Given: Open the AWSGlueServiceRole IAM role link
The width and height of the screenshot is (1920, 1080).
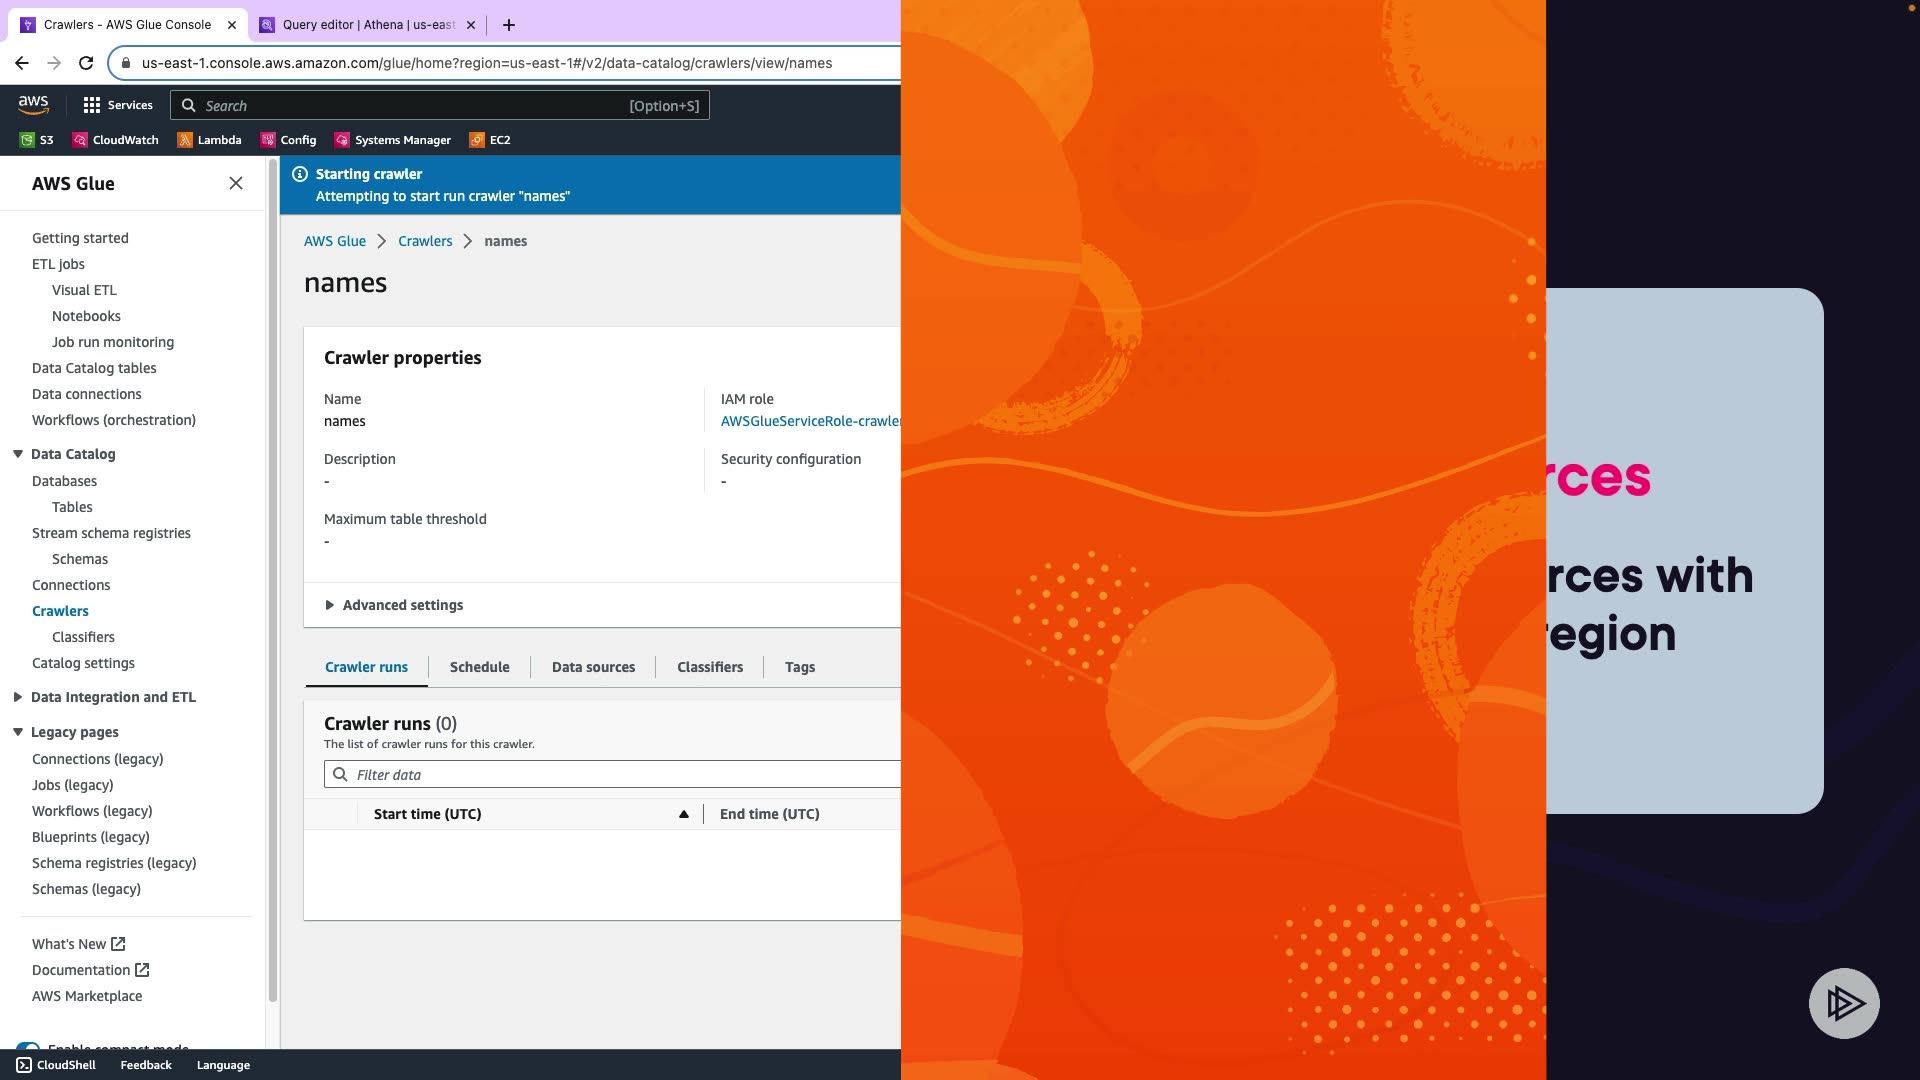Looking at the screenshot, I should coord(809,421).
